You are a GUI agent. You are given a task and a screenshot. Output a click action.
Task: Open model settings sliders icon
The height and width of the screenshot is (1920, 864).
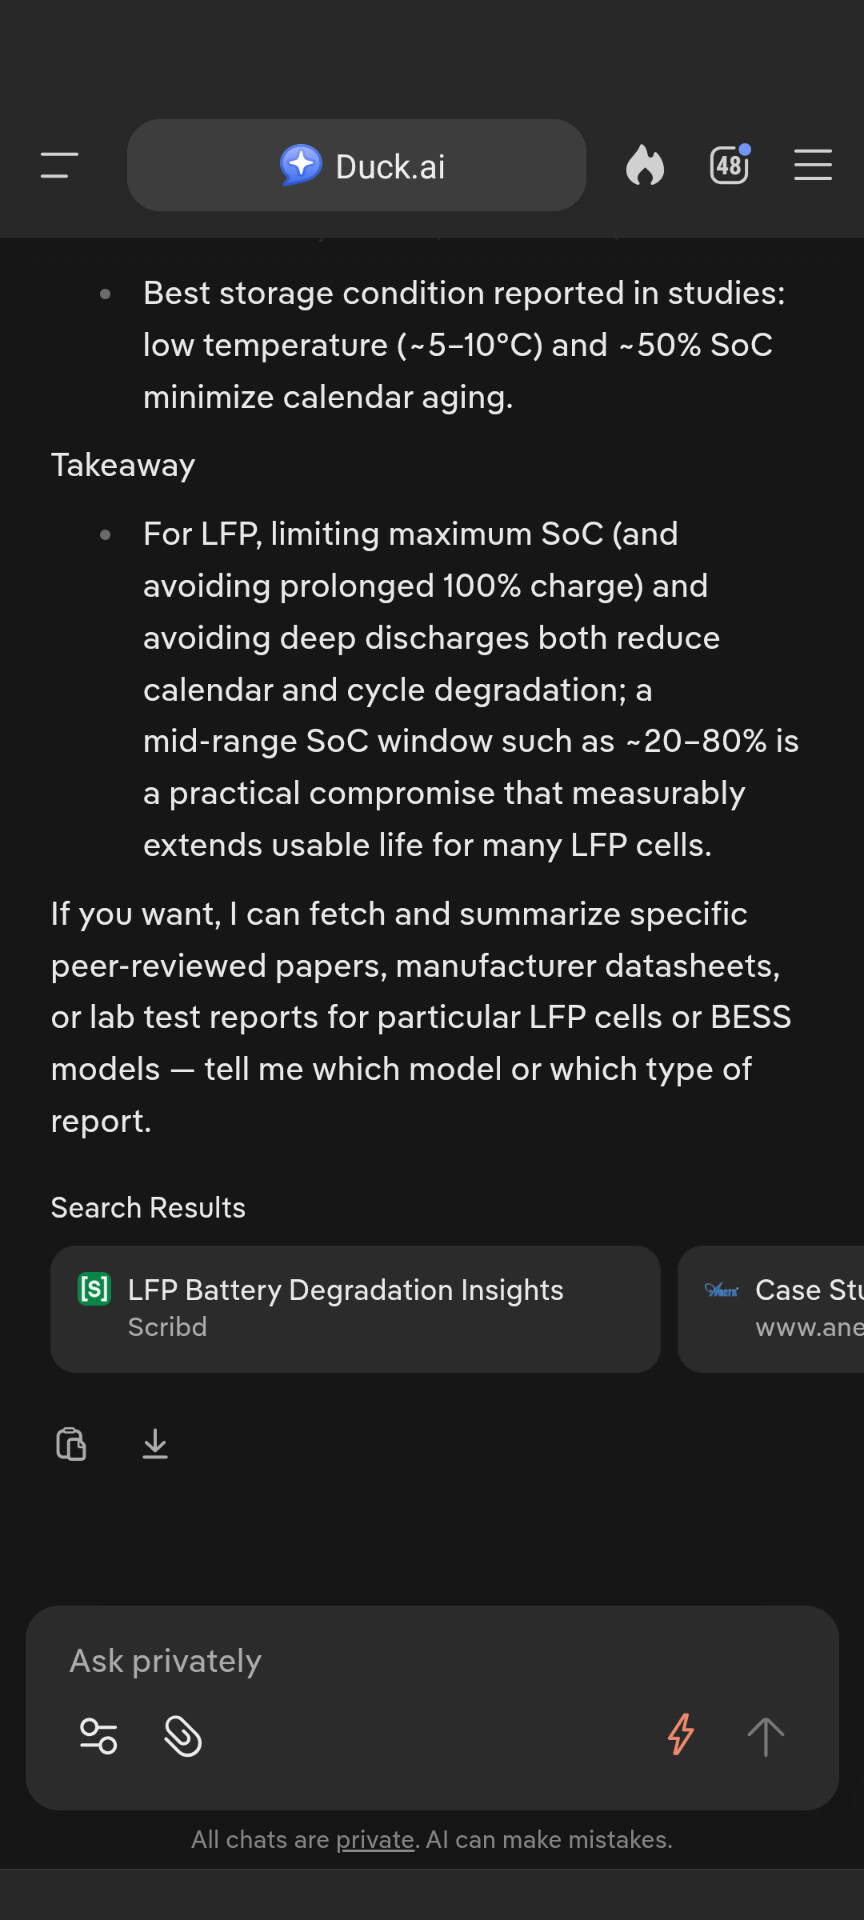pyautogui.click(x=98, y=1736)
